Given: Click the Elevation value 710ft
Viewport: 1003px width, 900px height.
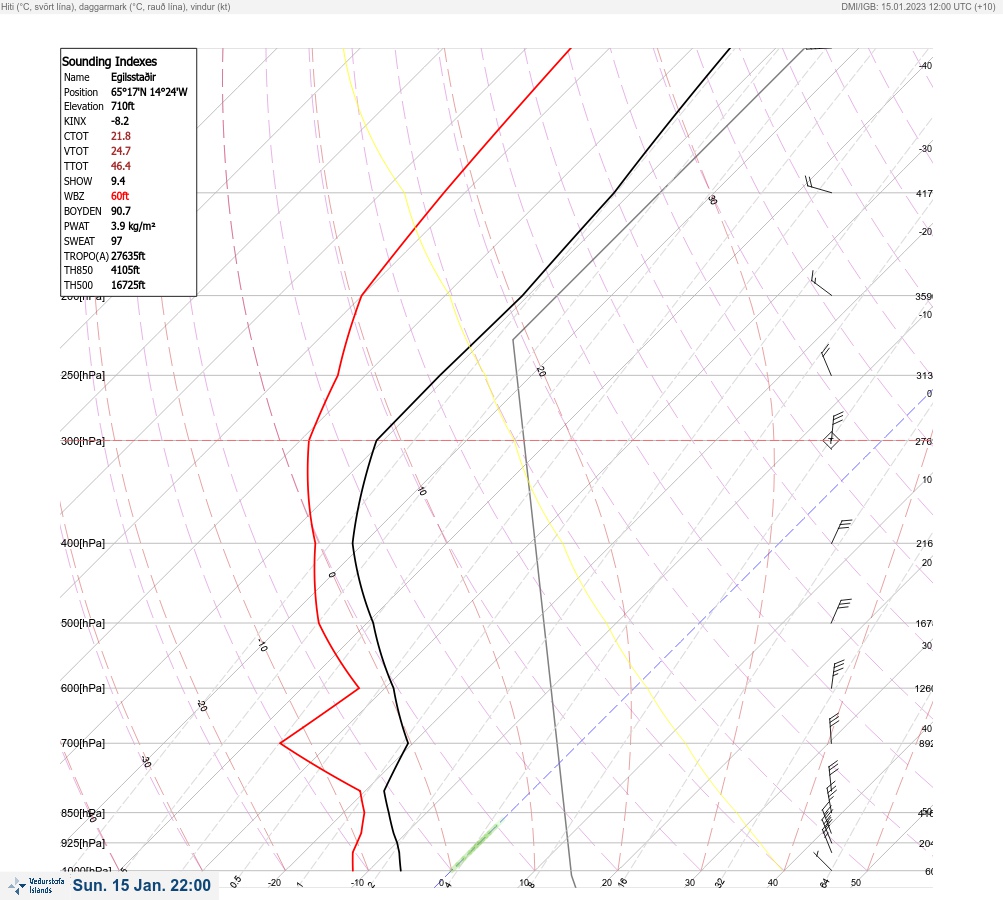Looking at the screenshot, I should [122, 106].
